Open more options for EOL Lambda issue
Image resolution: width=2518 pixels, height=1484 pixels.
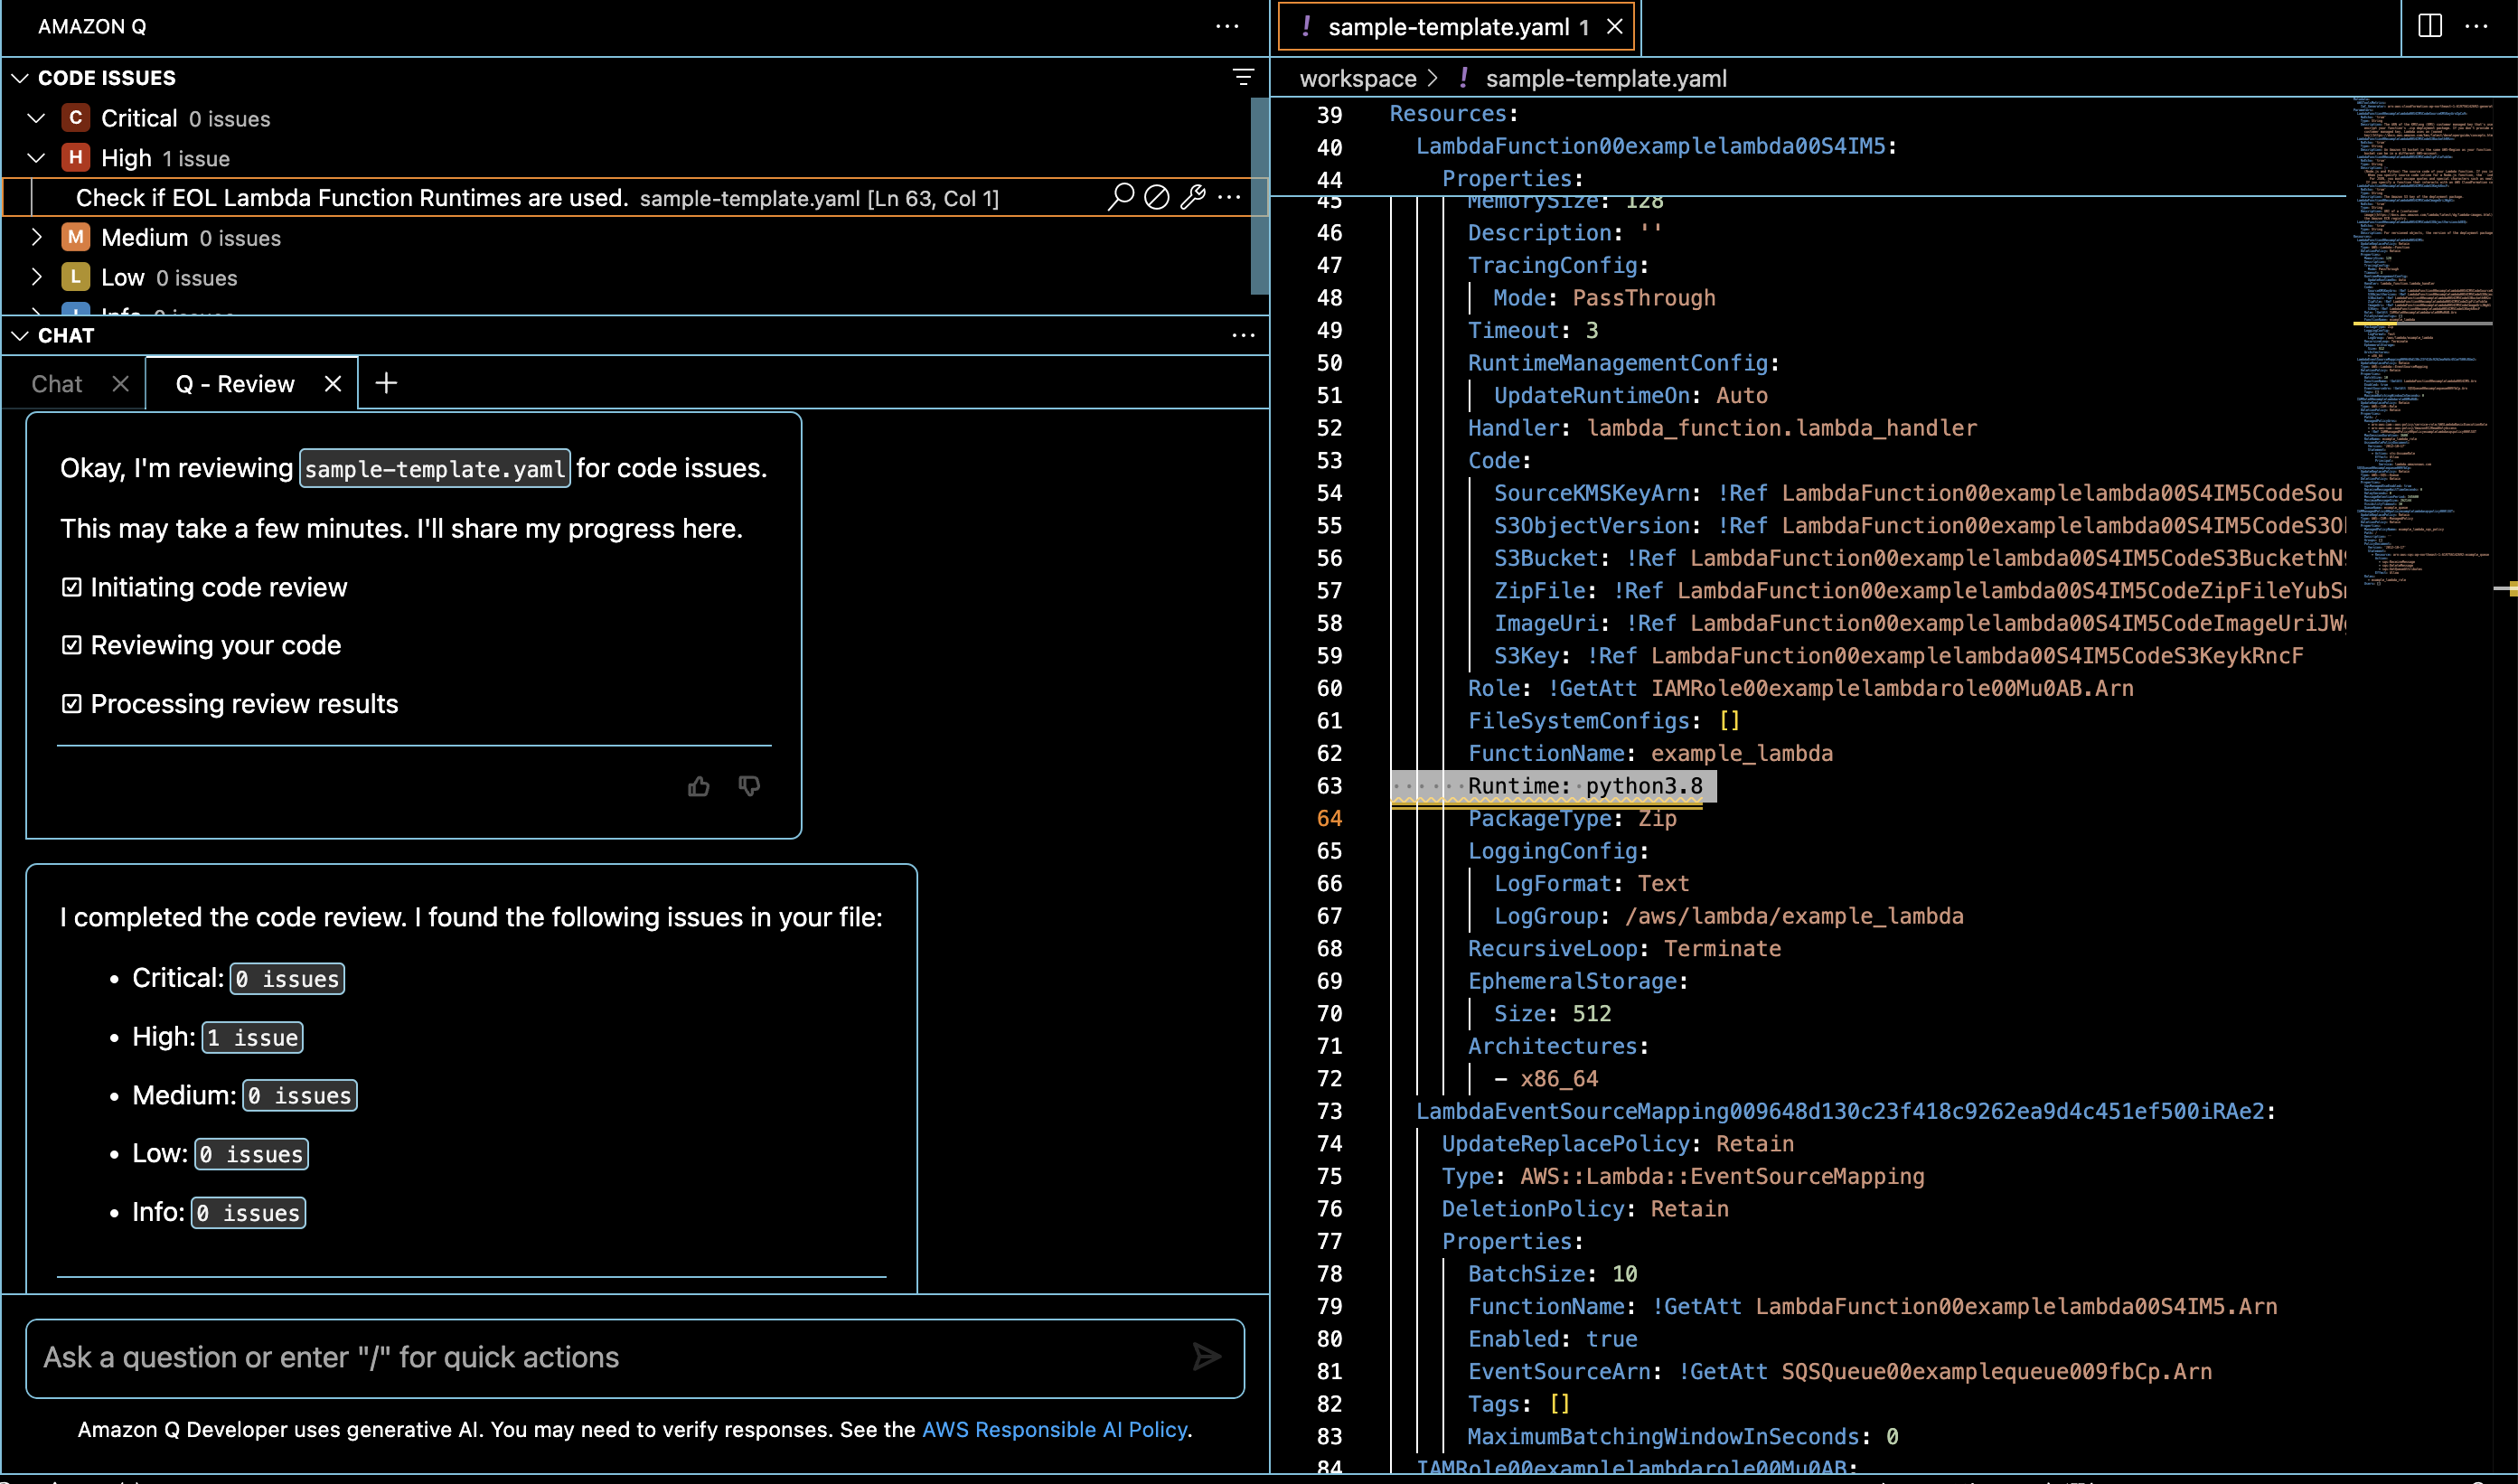pyautogui.click(x=1229, y=197)
